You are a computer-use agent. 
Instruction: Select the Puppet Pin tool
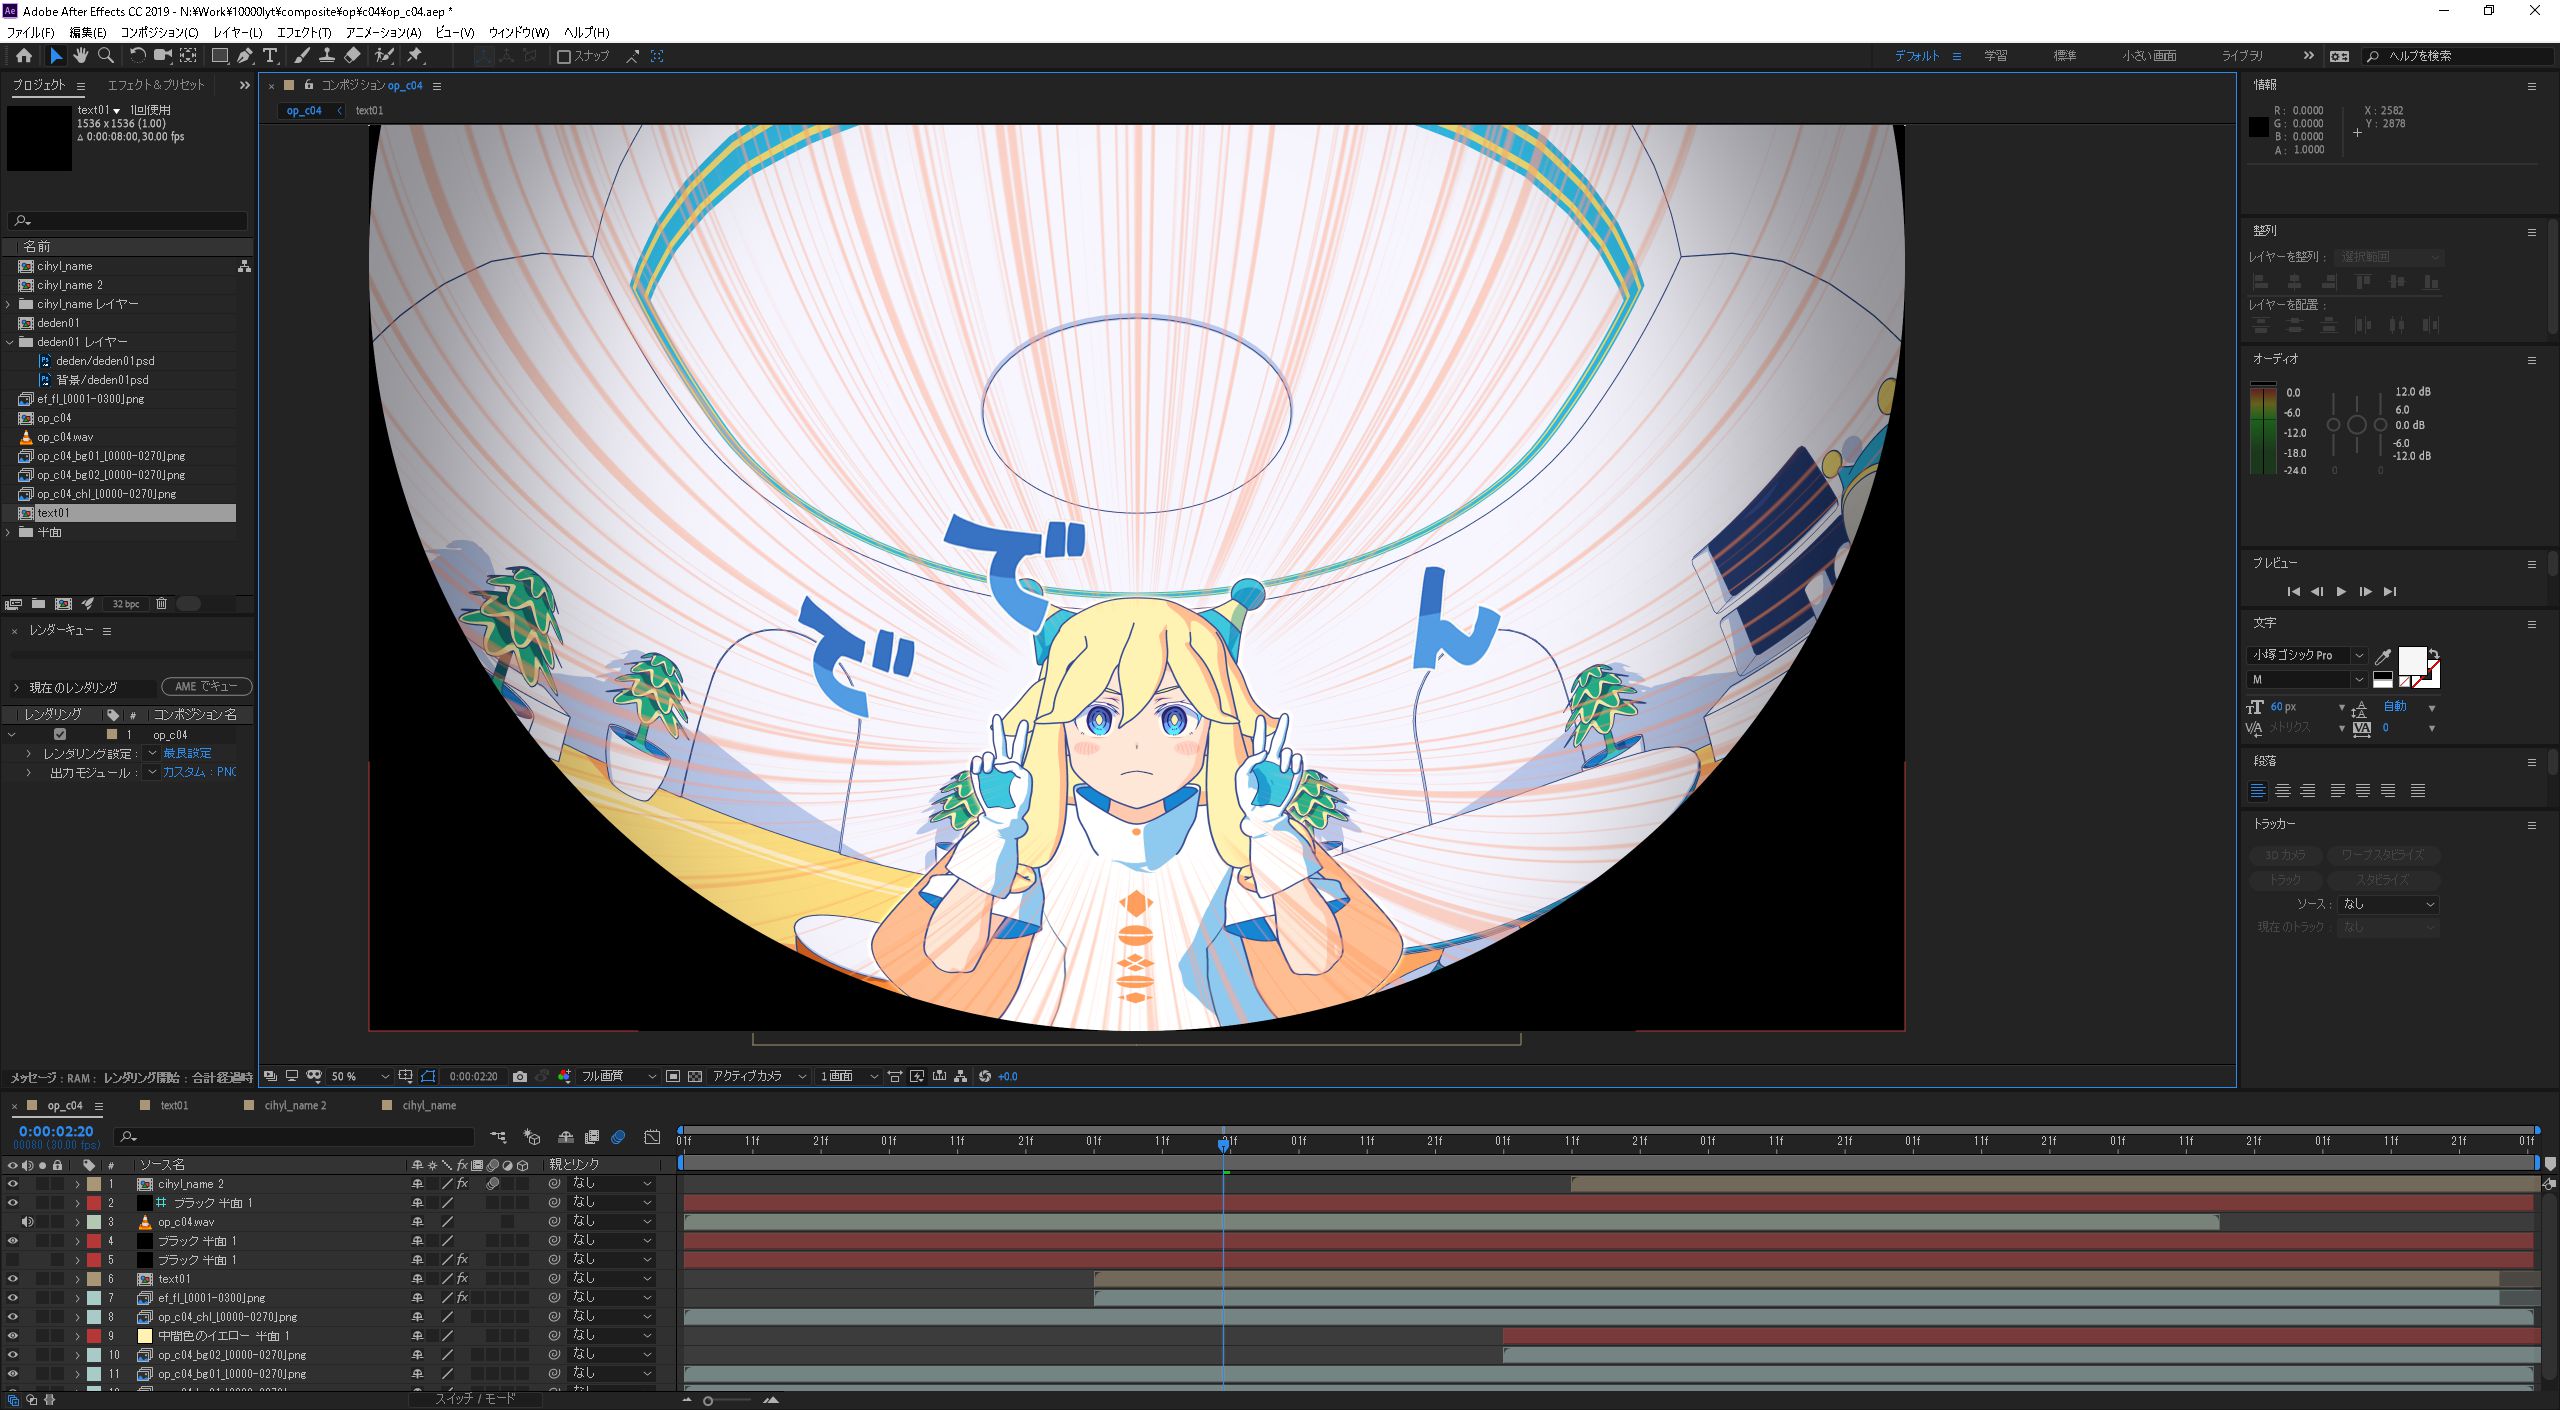(x=415, y=56)
